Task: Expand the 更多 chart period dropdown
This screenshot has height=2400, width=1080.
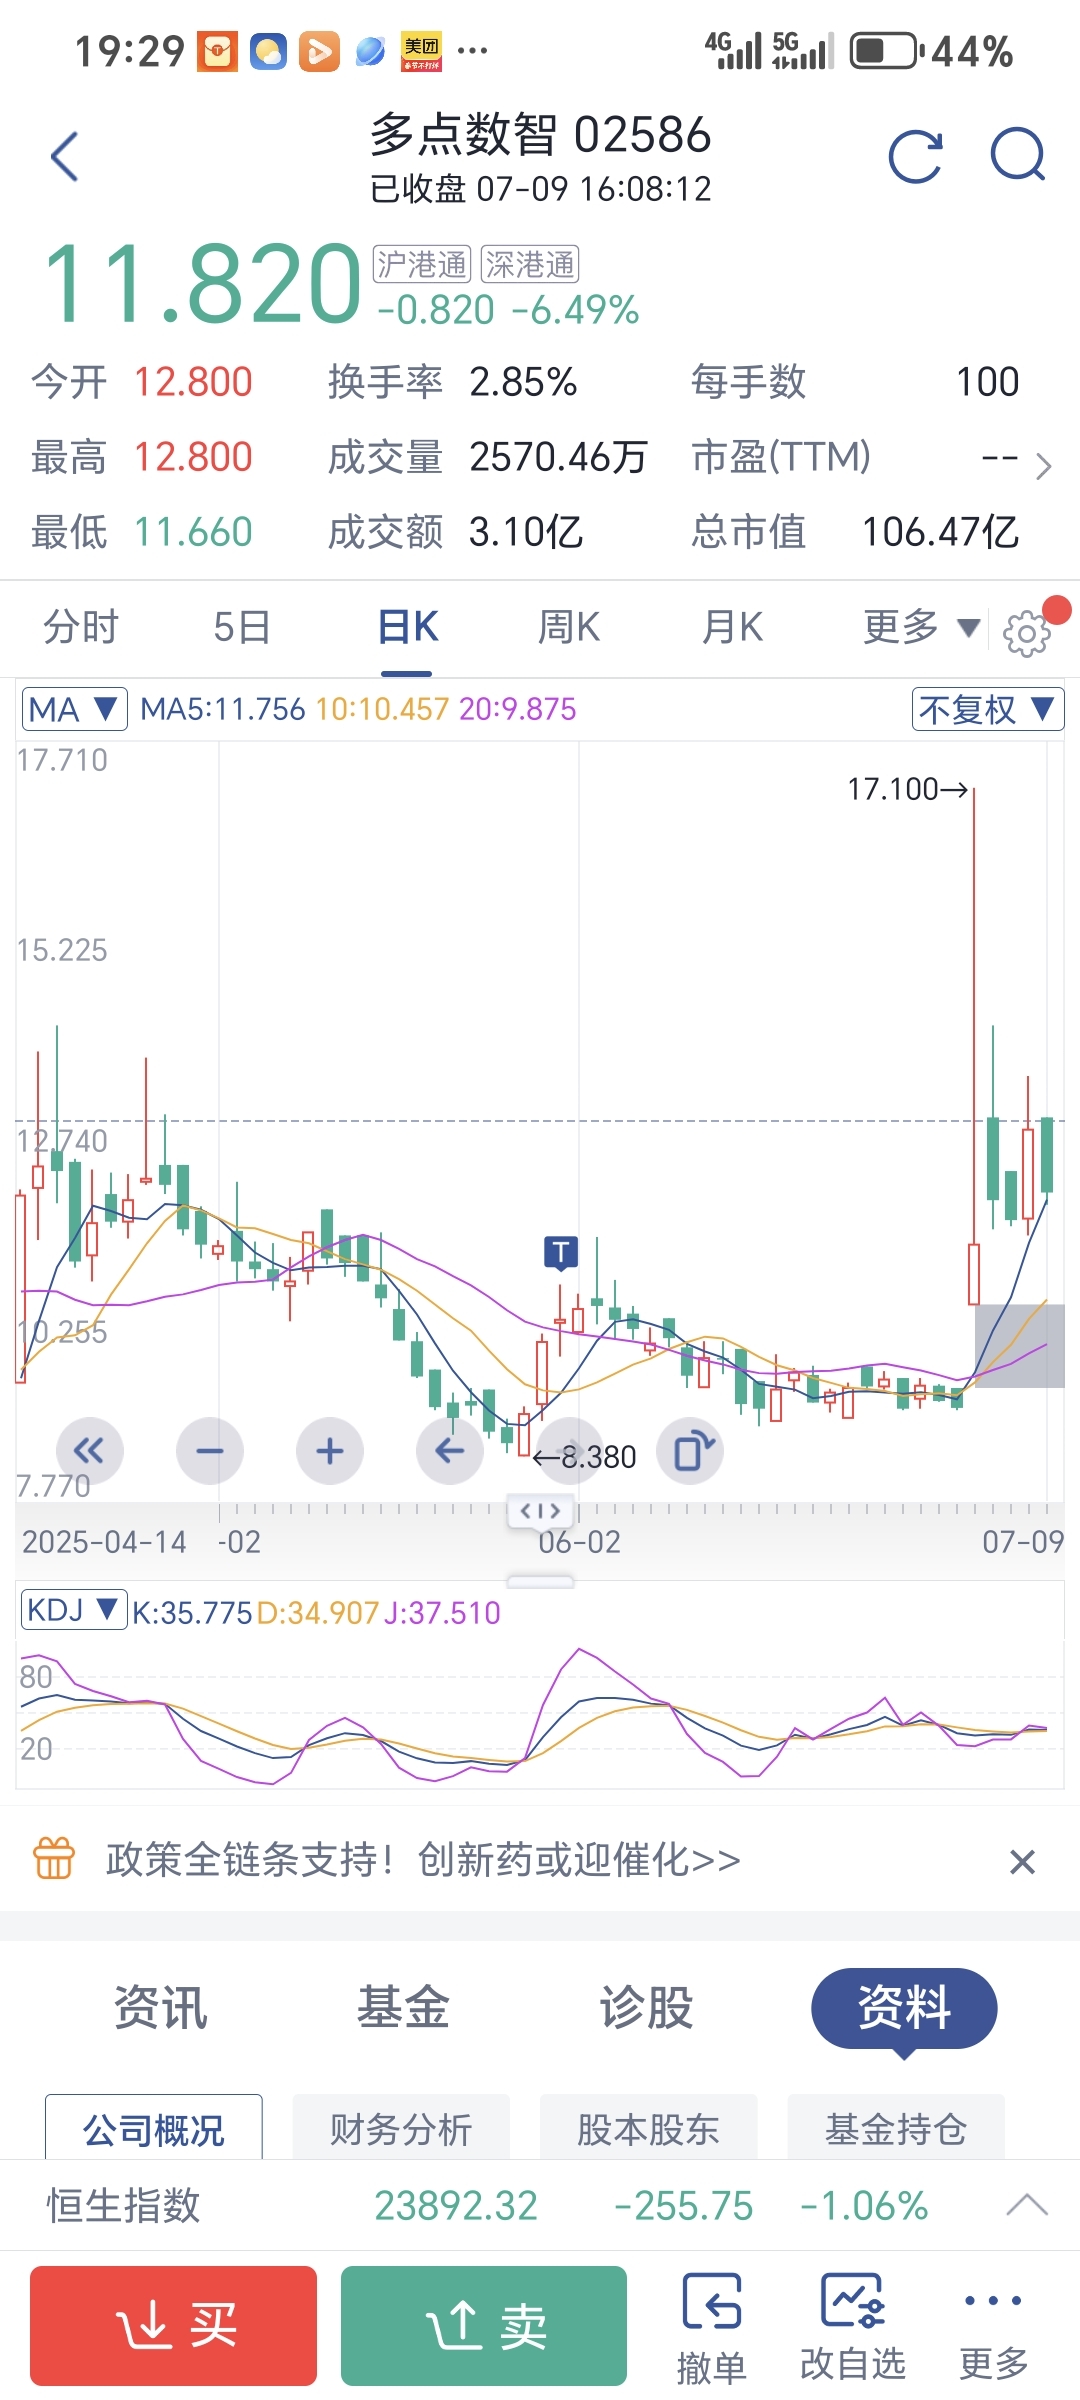Action: pos(921,628)
